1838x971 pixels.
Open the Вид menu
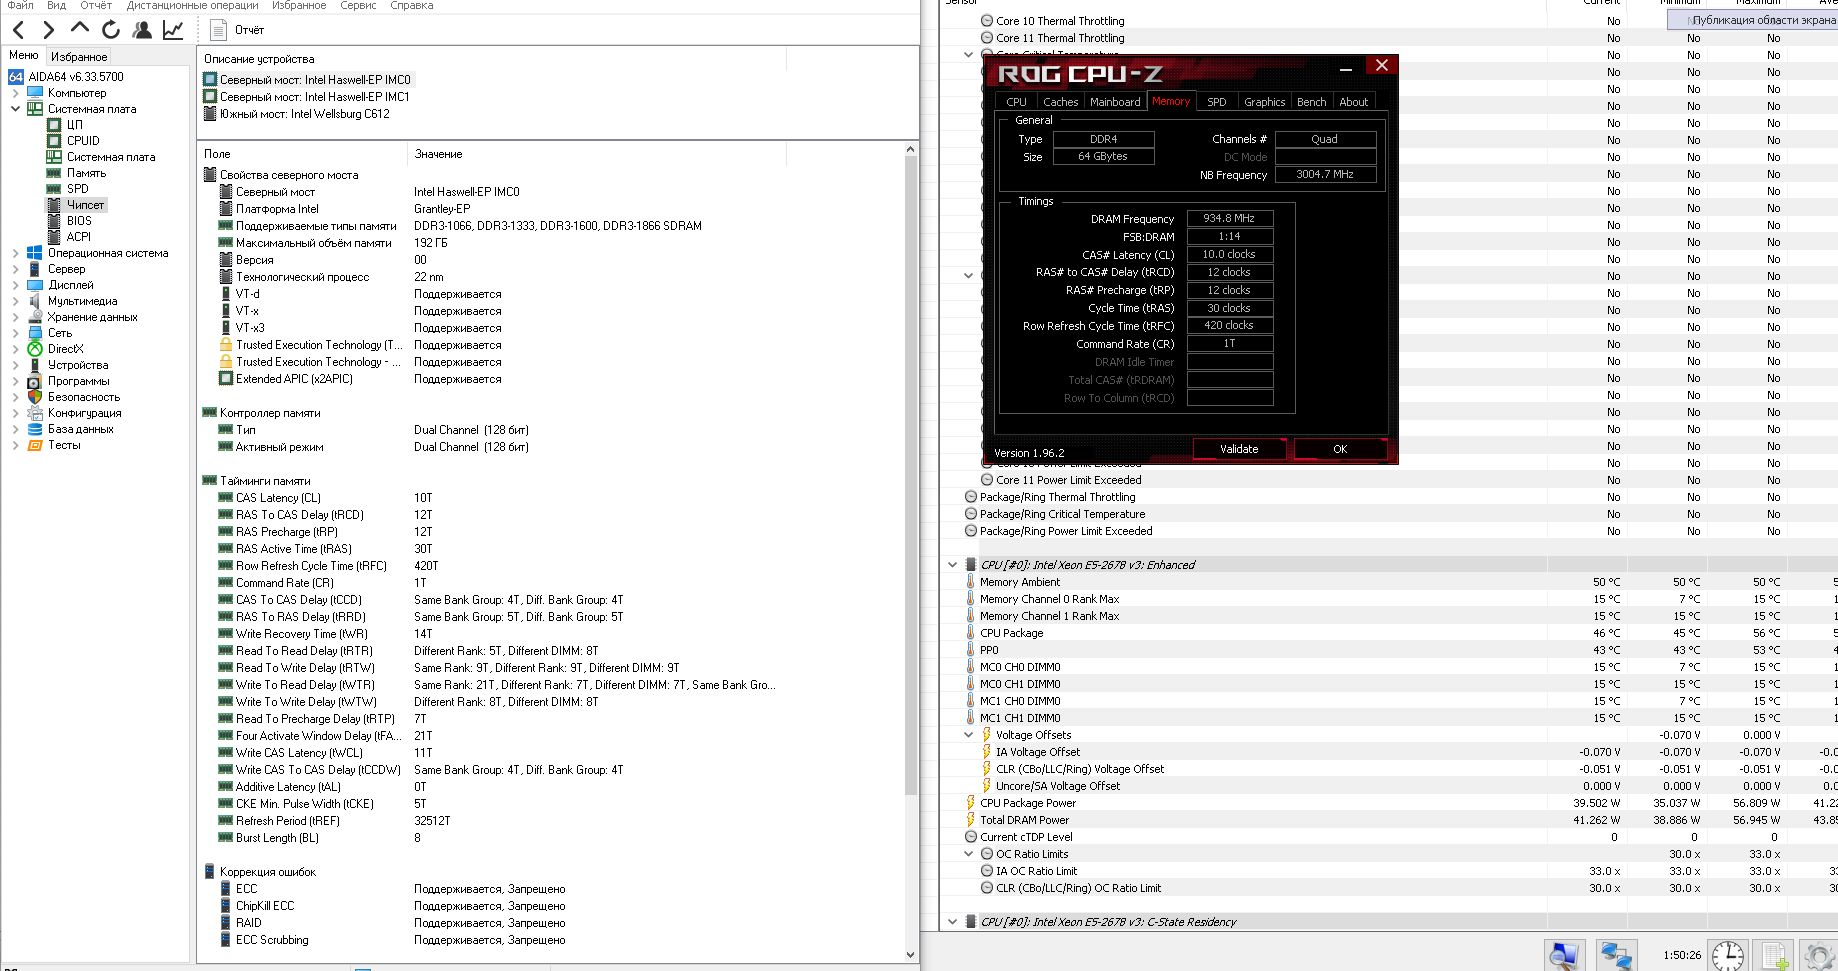[57, 5]
